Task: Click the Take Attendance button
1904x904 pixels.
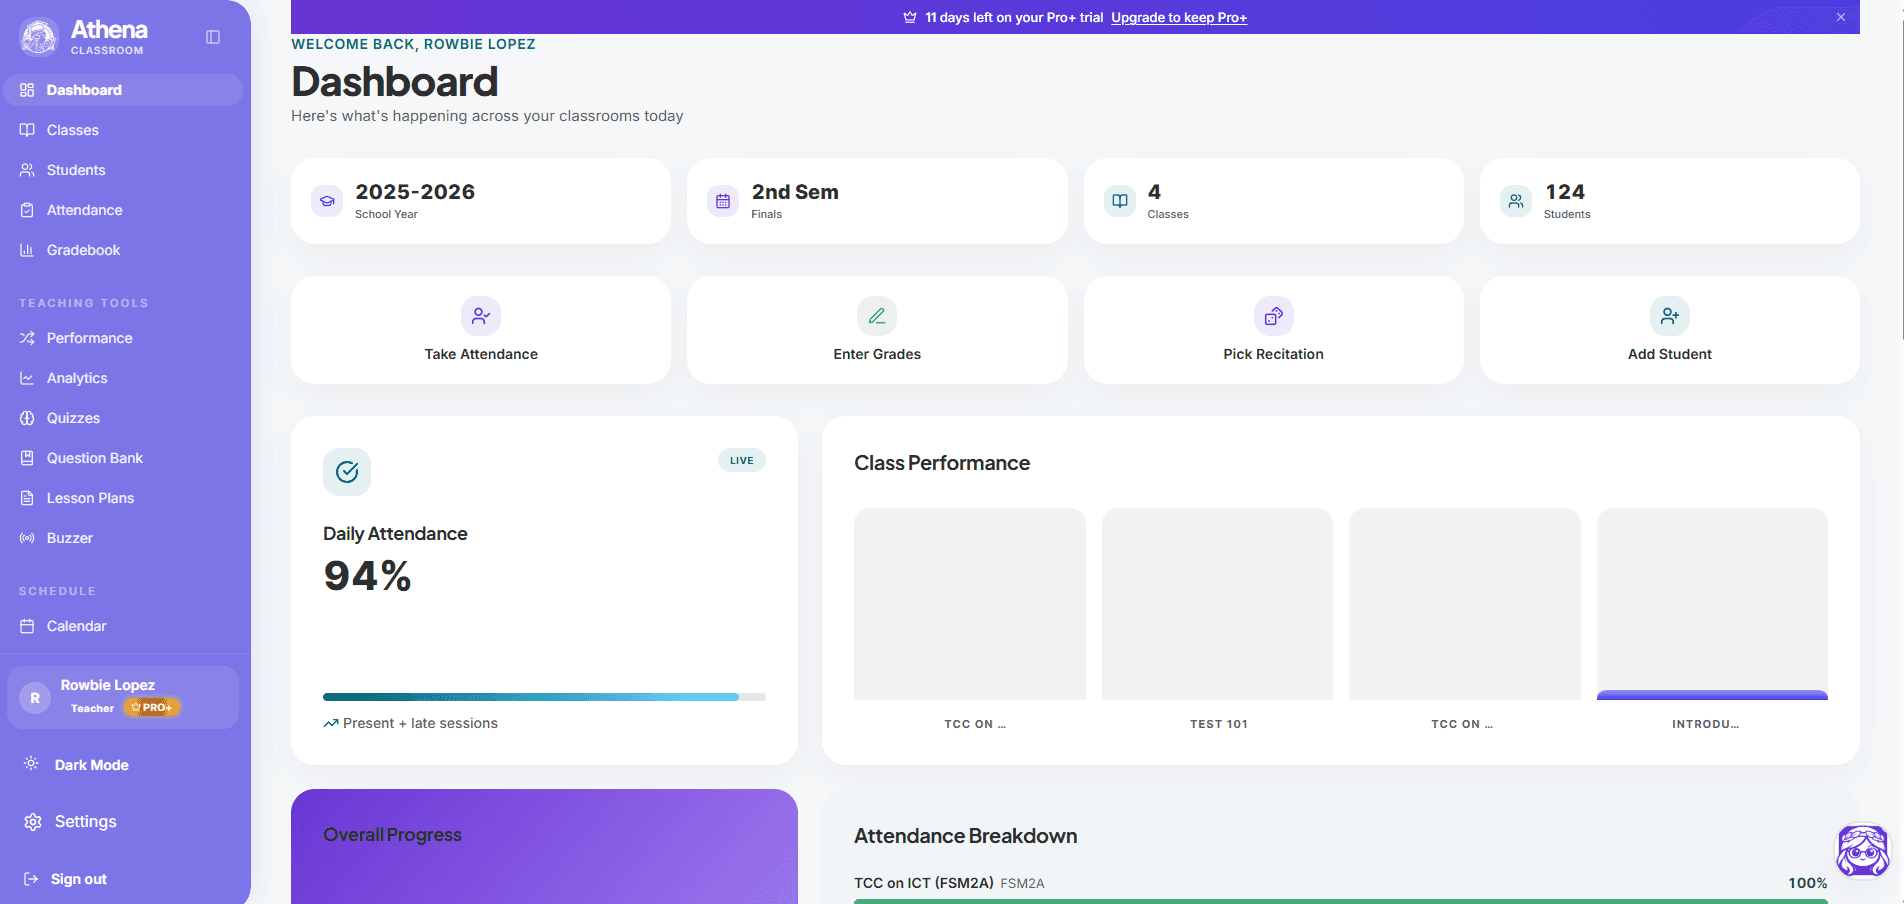Action: [x=481, y=330]
